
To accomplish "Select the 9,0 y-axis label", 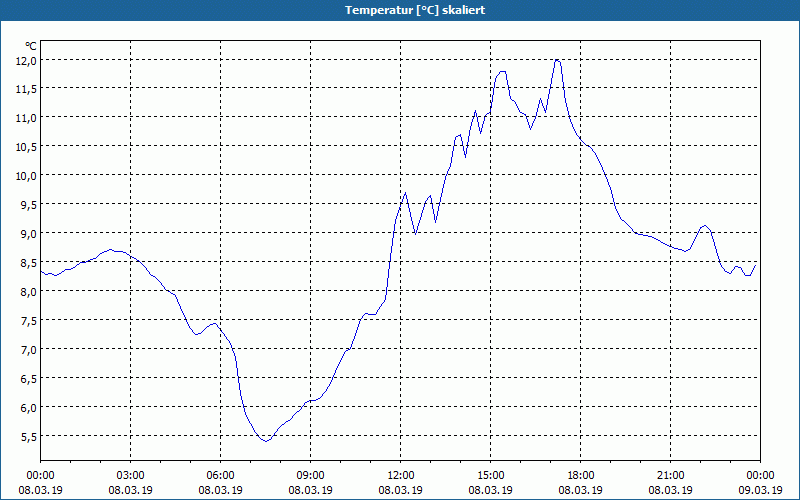I will pos(30,235).
